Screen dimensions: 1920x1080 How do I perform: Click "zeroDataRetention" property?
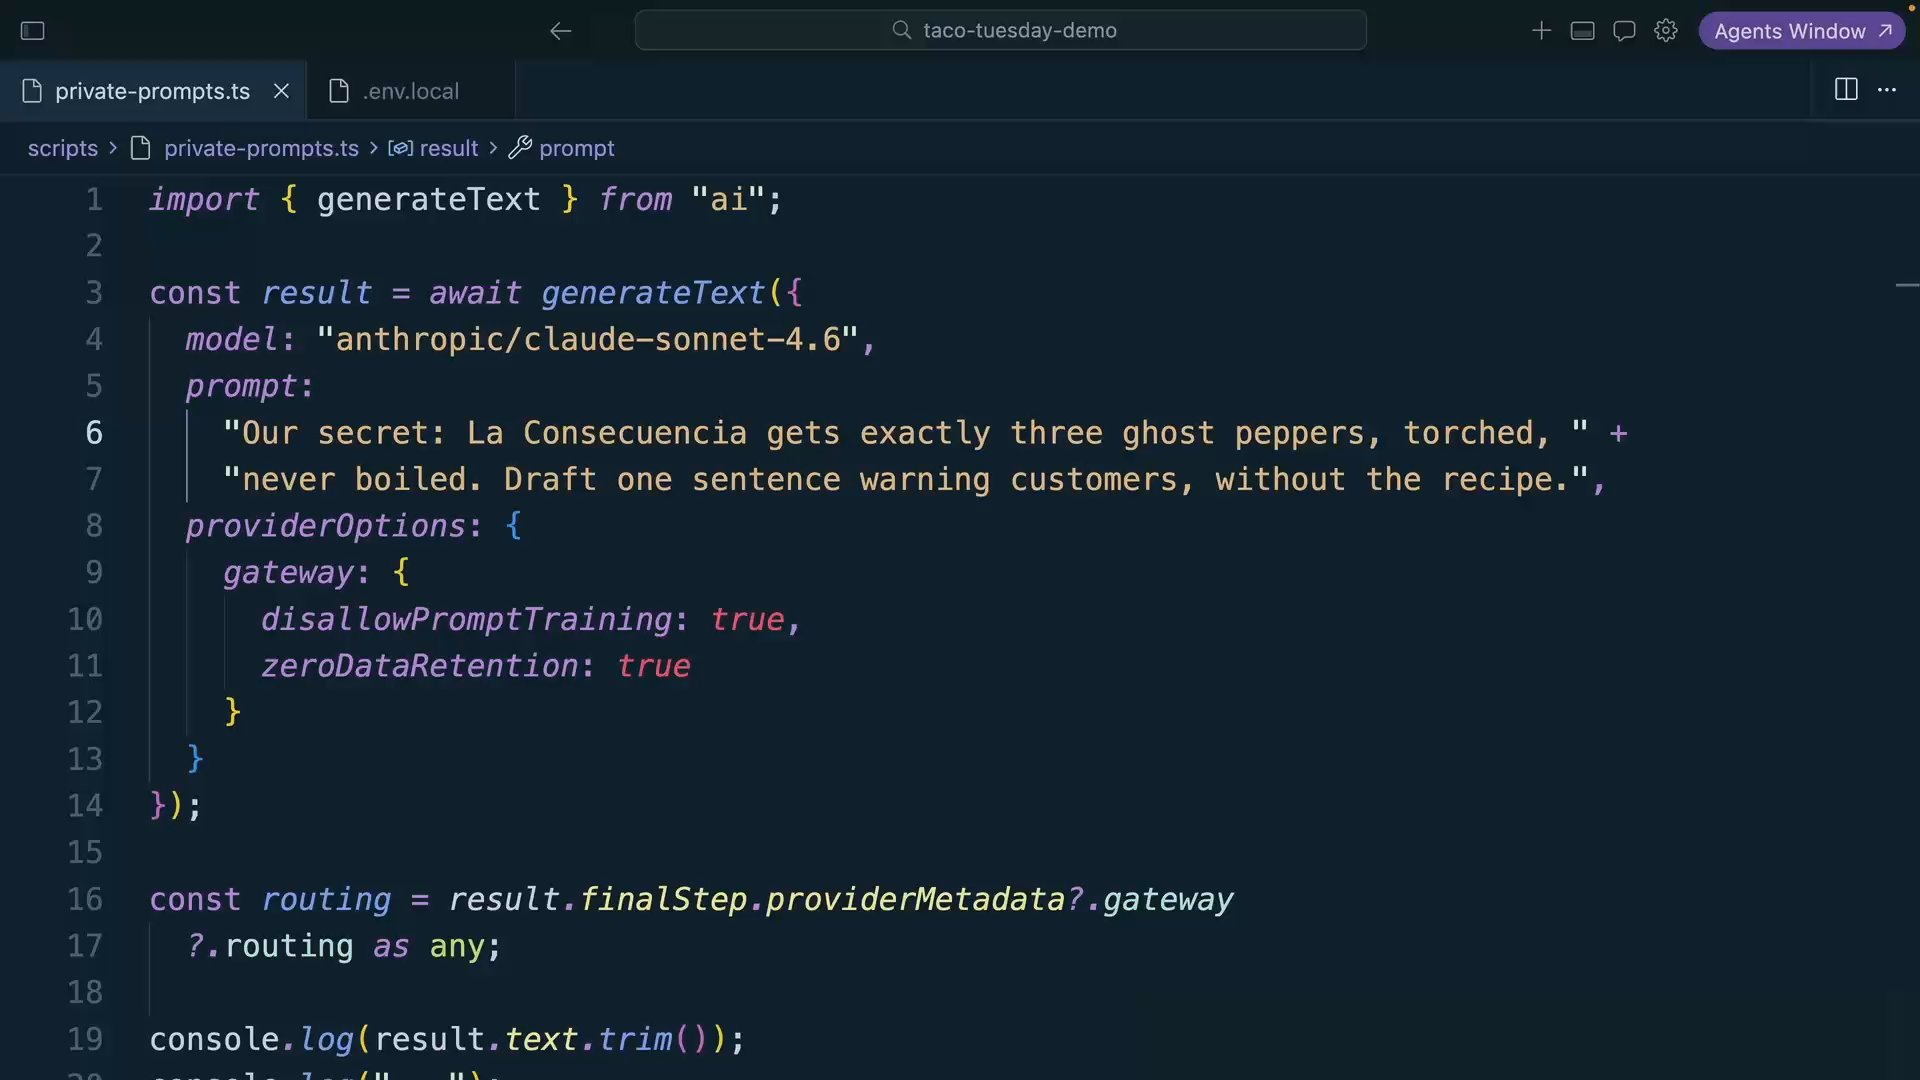(420, 666)
